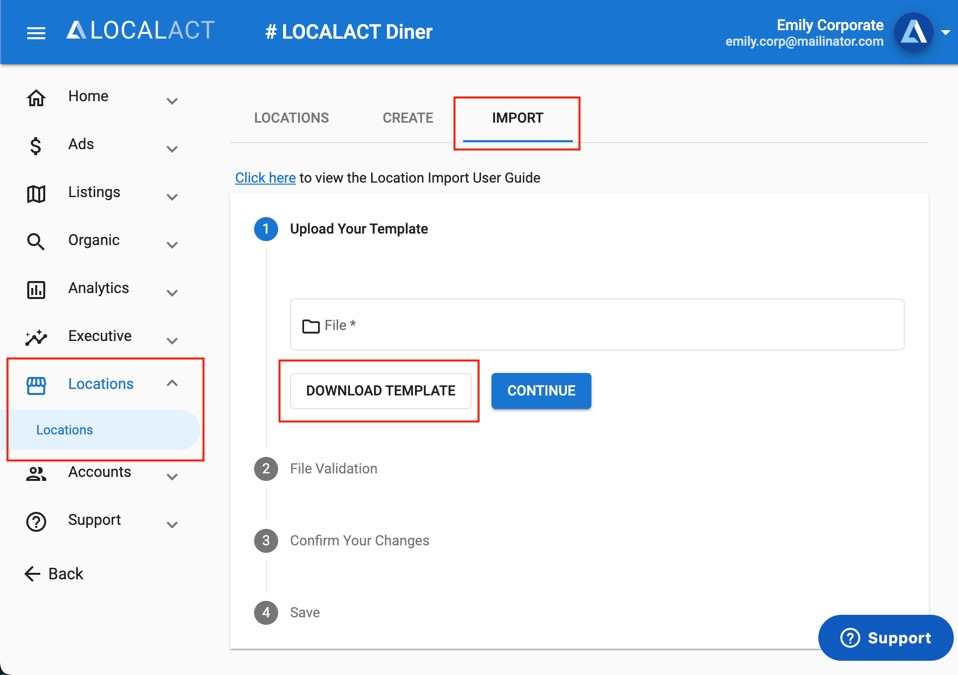This screenshot has width=958, height=675.
Task: Expand the Support menu chevron
Action: point(172,524)
